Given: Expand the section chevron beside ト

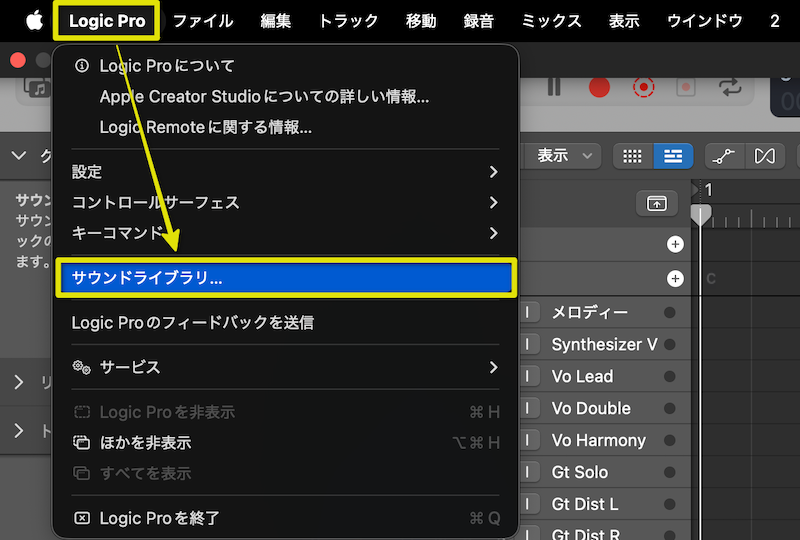Looking at the screenshot, I should tap(19, 430).
